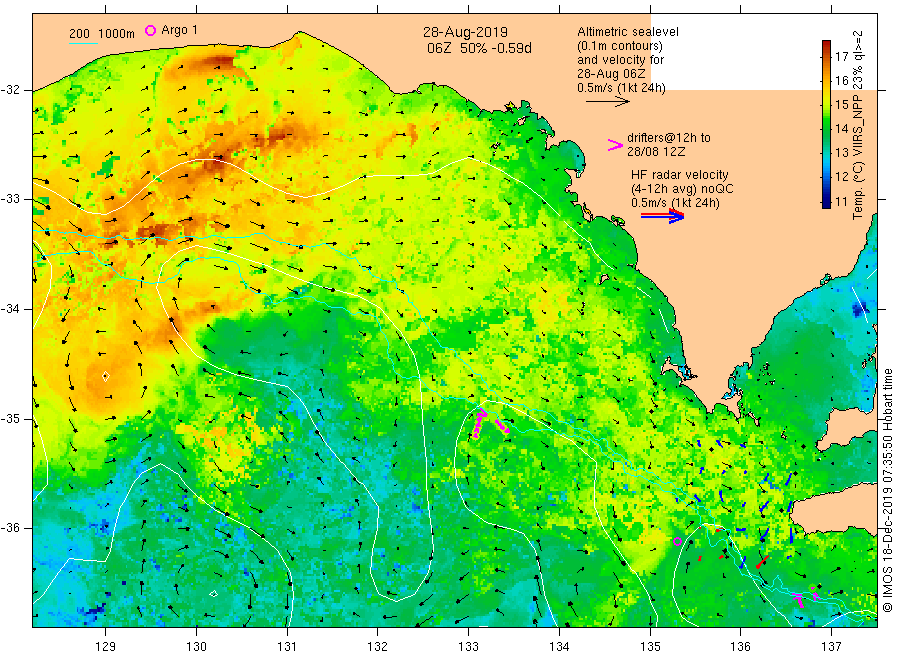The height and width of the screenshot is (660, 900).
Task: Click the '1000m' isobath legend label
Action: point(117,34)
